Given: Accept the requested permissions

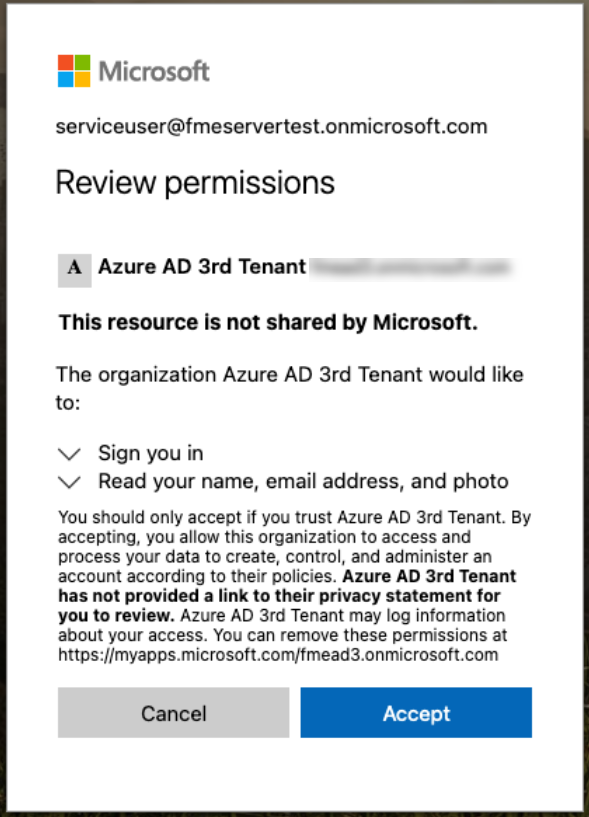Looking at the screenshot, I should [416, 712].
